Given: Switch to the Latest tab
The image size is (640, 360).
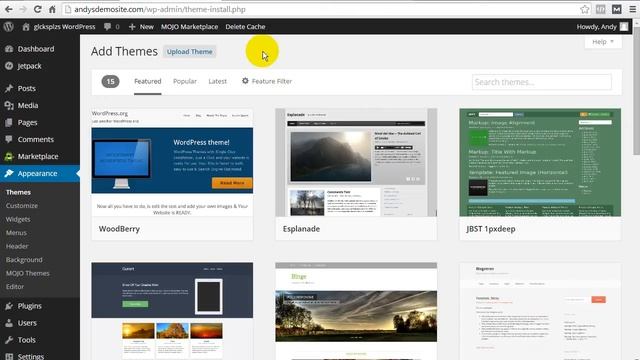Looking at the screenshot, I should (218, 81).
